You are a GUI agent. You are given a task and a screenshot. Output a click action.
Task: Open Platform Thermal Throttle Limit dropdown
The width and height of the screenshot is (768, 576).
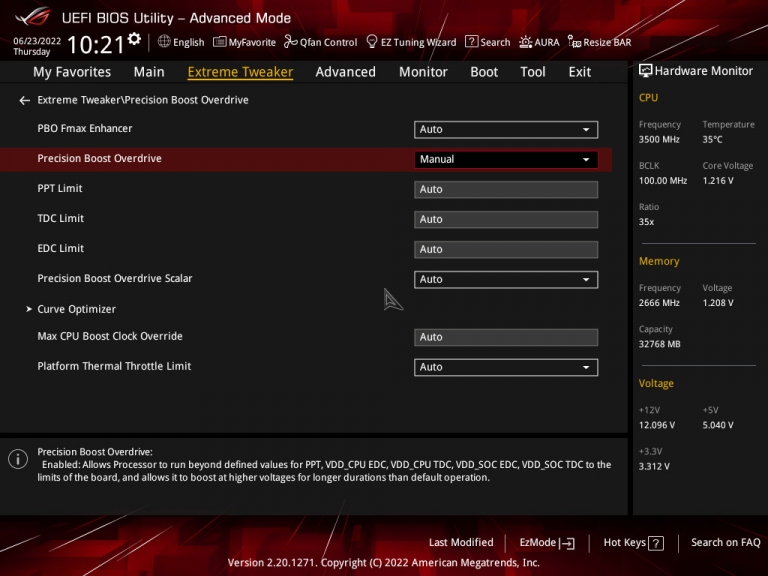(x=506, y=367)
